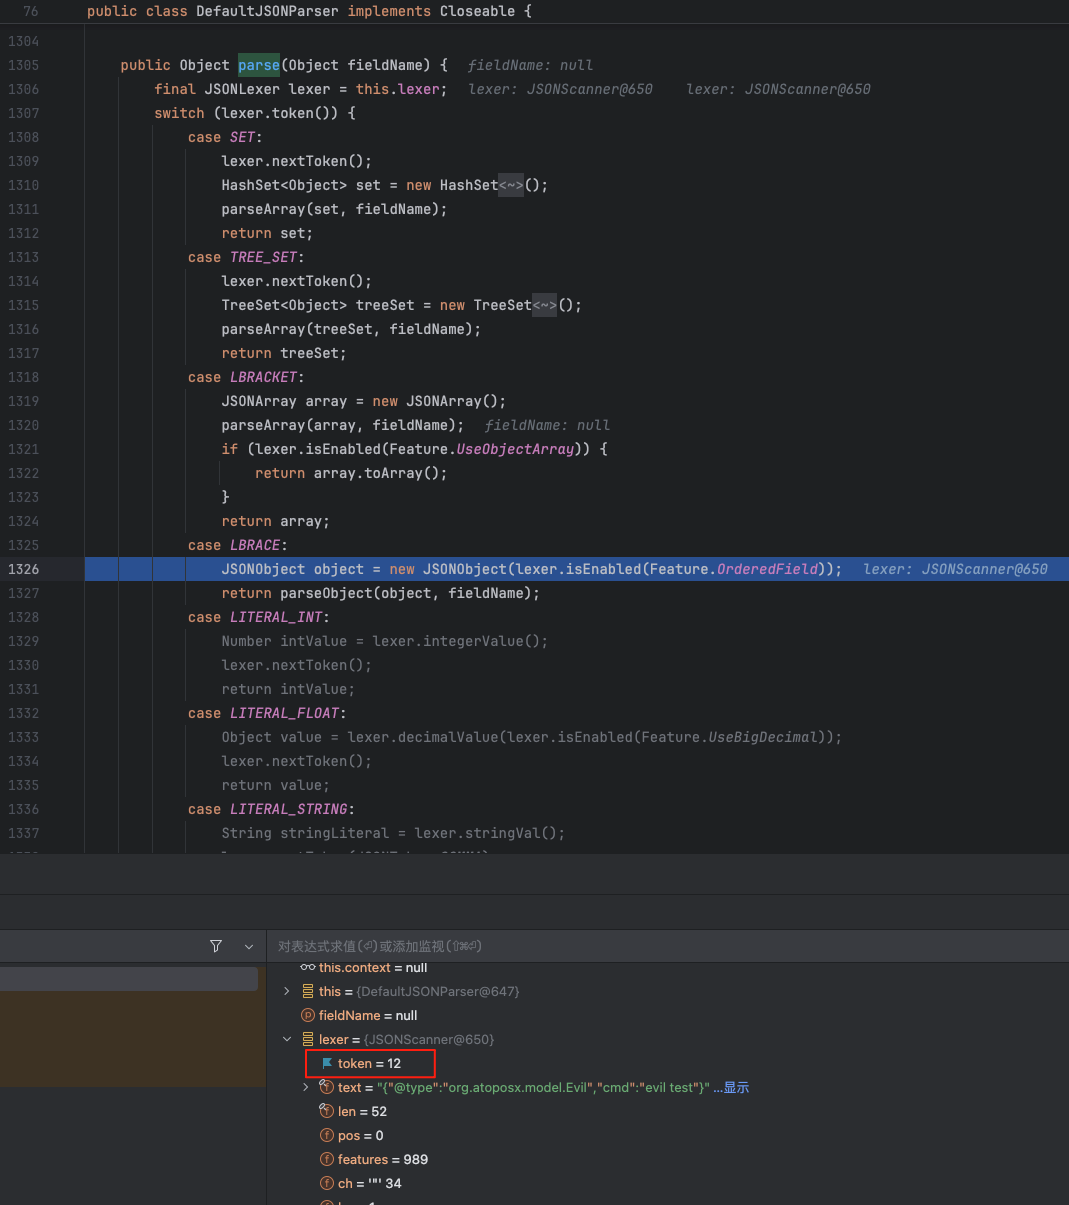Expand the text string variable node
1069x1205 pixels.
tap(306, 1087)
